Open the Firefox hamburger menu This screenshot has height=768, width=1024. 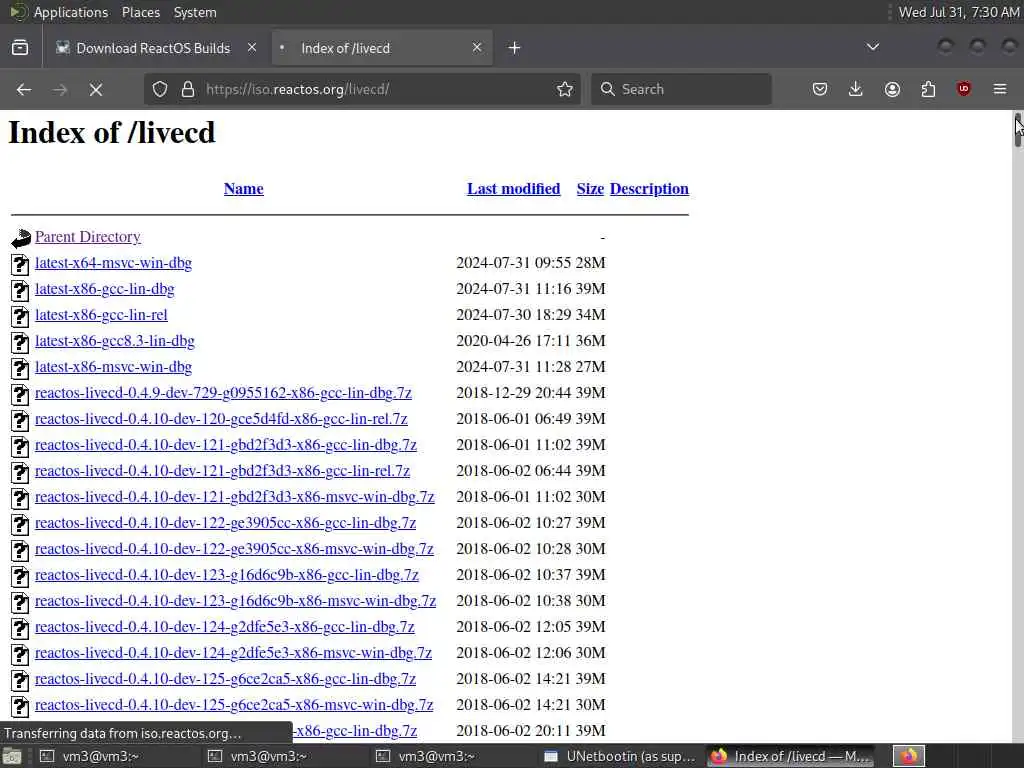click(1000, 89)
